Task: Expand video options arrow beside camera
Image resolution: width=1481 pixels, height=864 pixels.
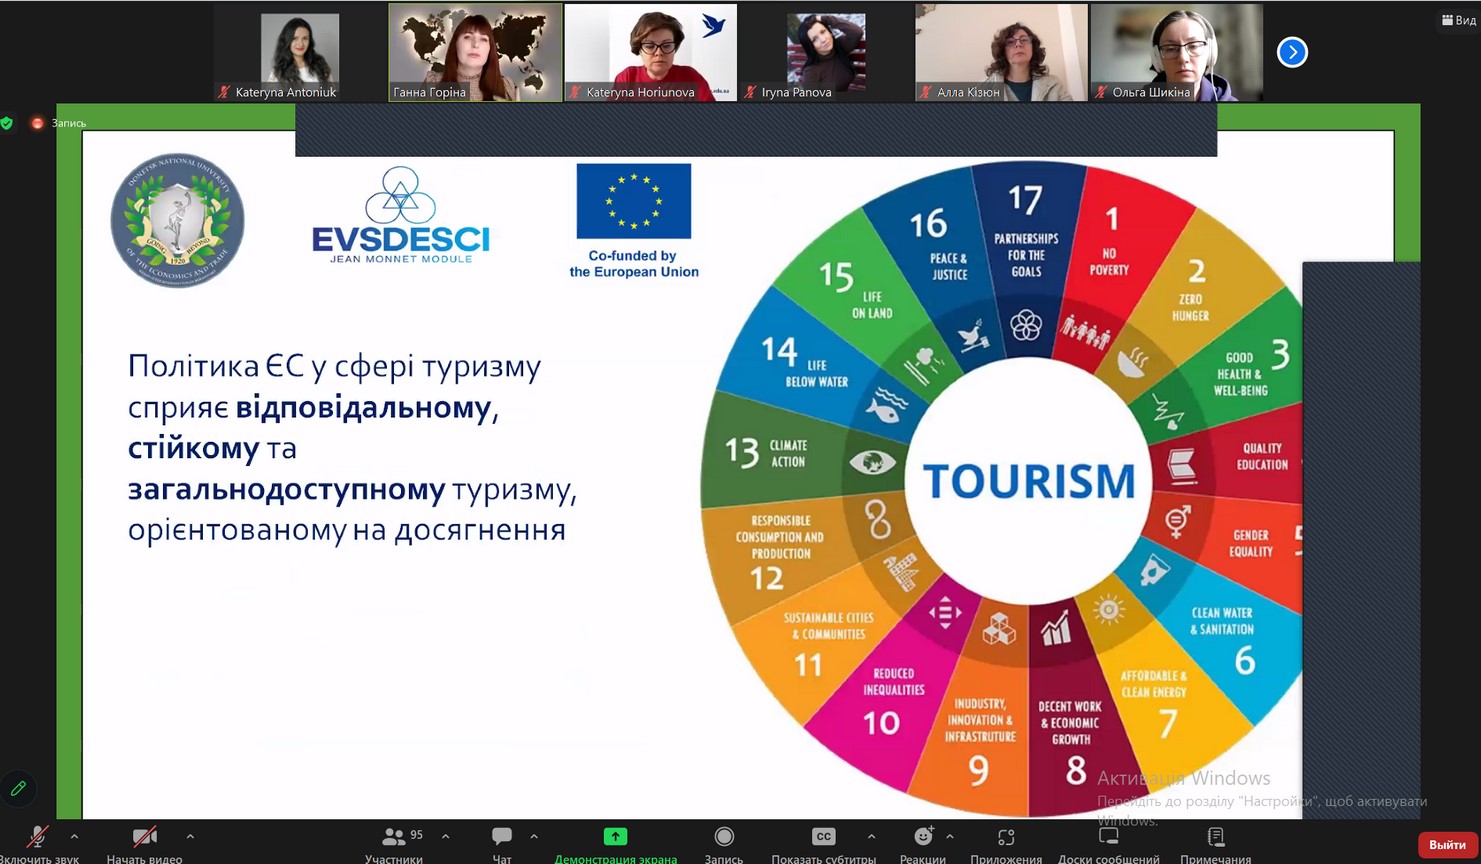Action: [x=190, y=836]
